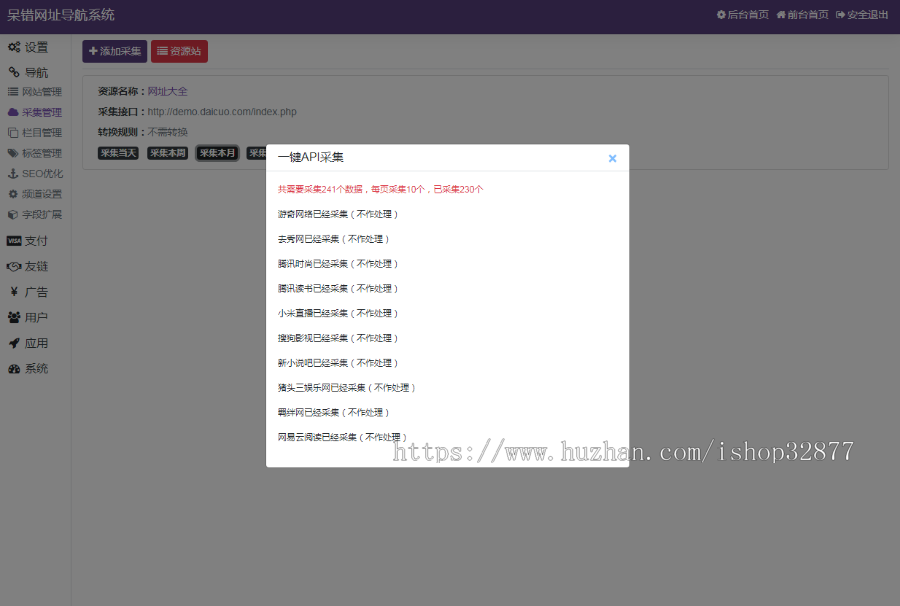Click the 猪头三娱乐网已经采集 row

tap(347, 387)
